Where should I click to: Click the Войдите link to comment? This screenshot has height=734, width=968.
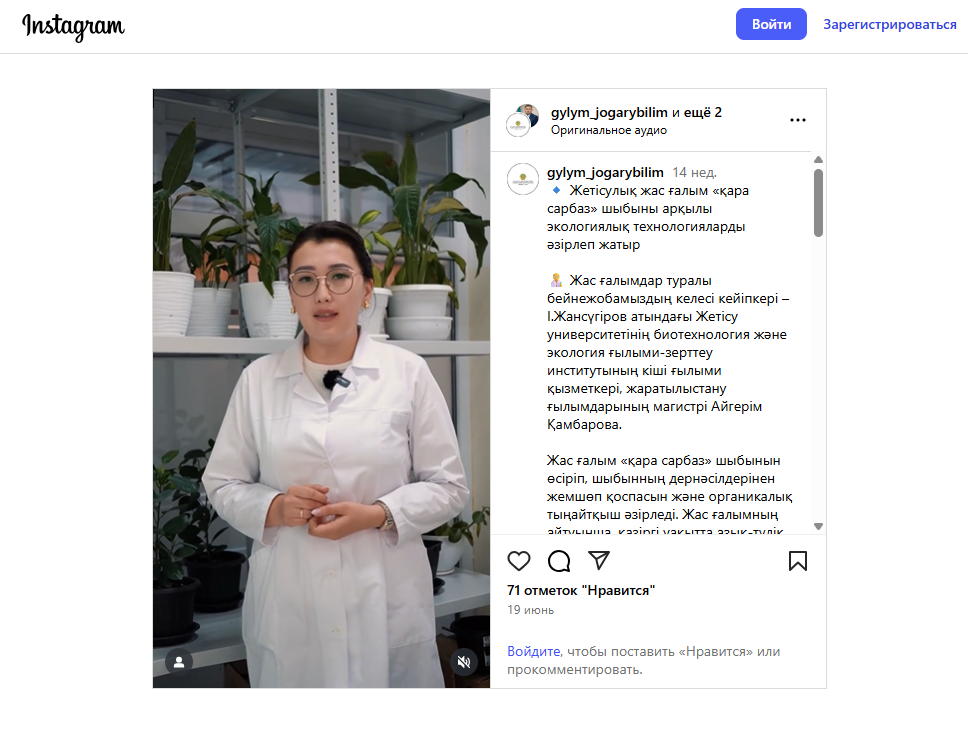point(534,651)
